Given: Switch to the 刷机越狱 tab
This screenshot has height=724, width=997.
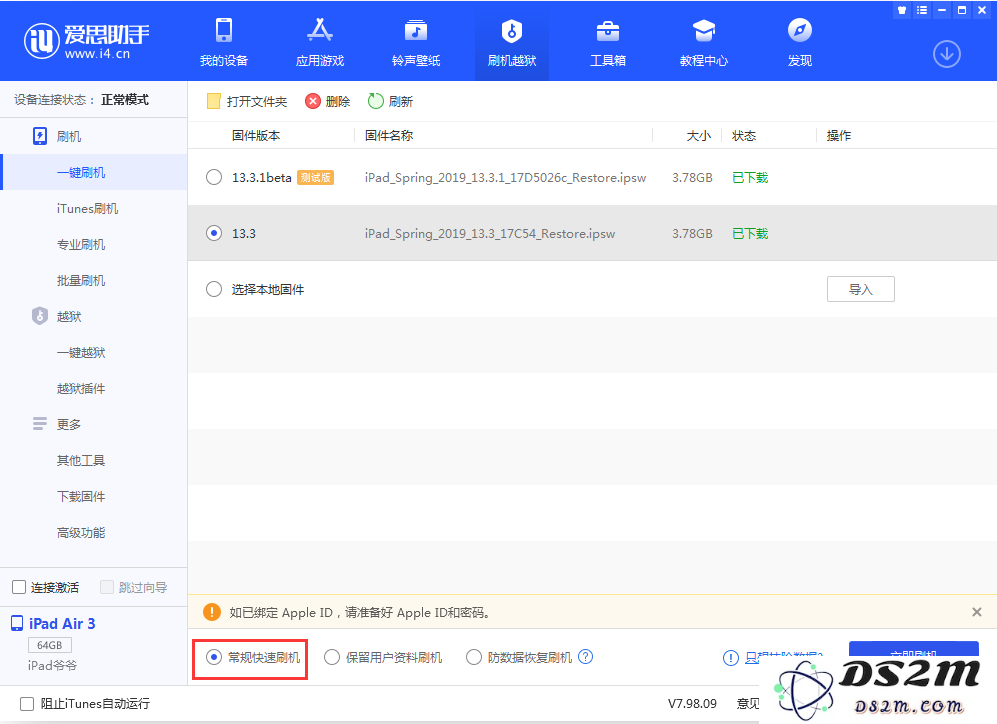Looking at the screenshot, I should coord(512,43).
